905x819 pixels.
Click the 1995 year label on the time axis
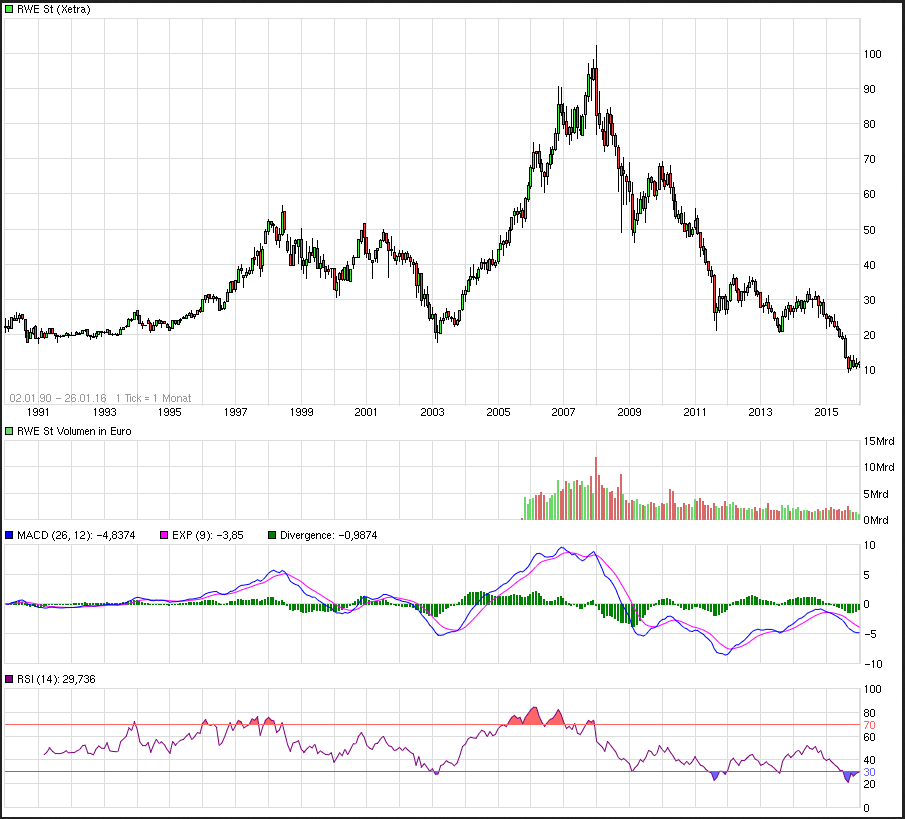pos(170,412)
